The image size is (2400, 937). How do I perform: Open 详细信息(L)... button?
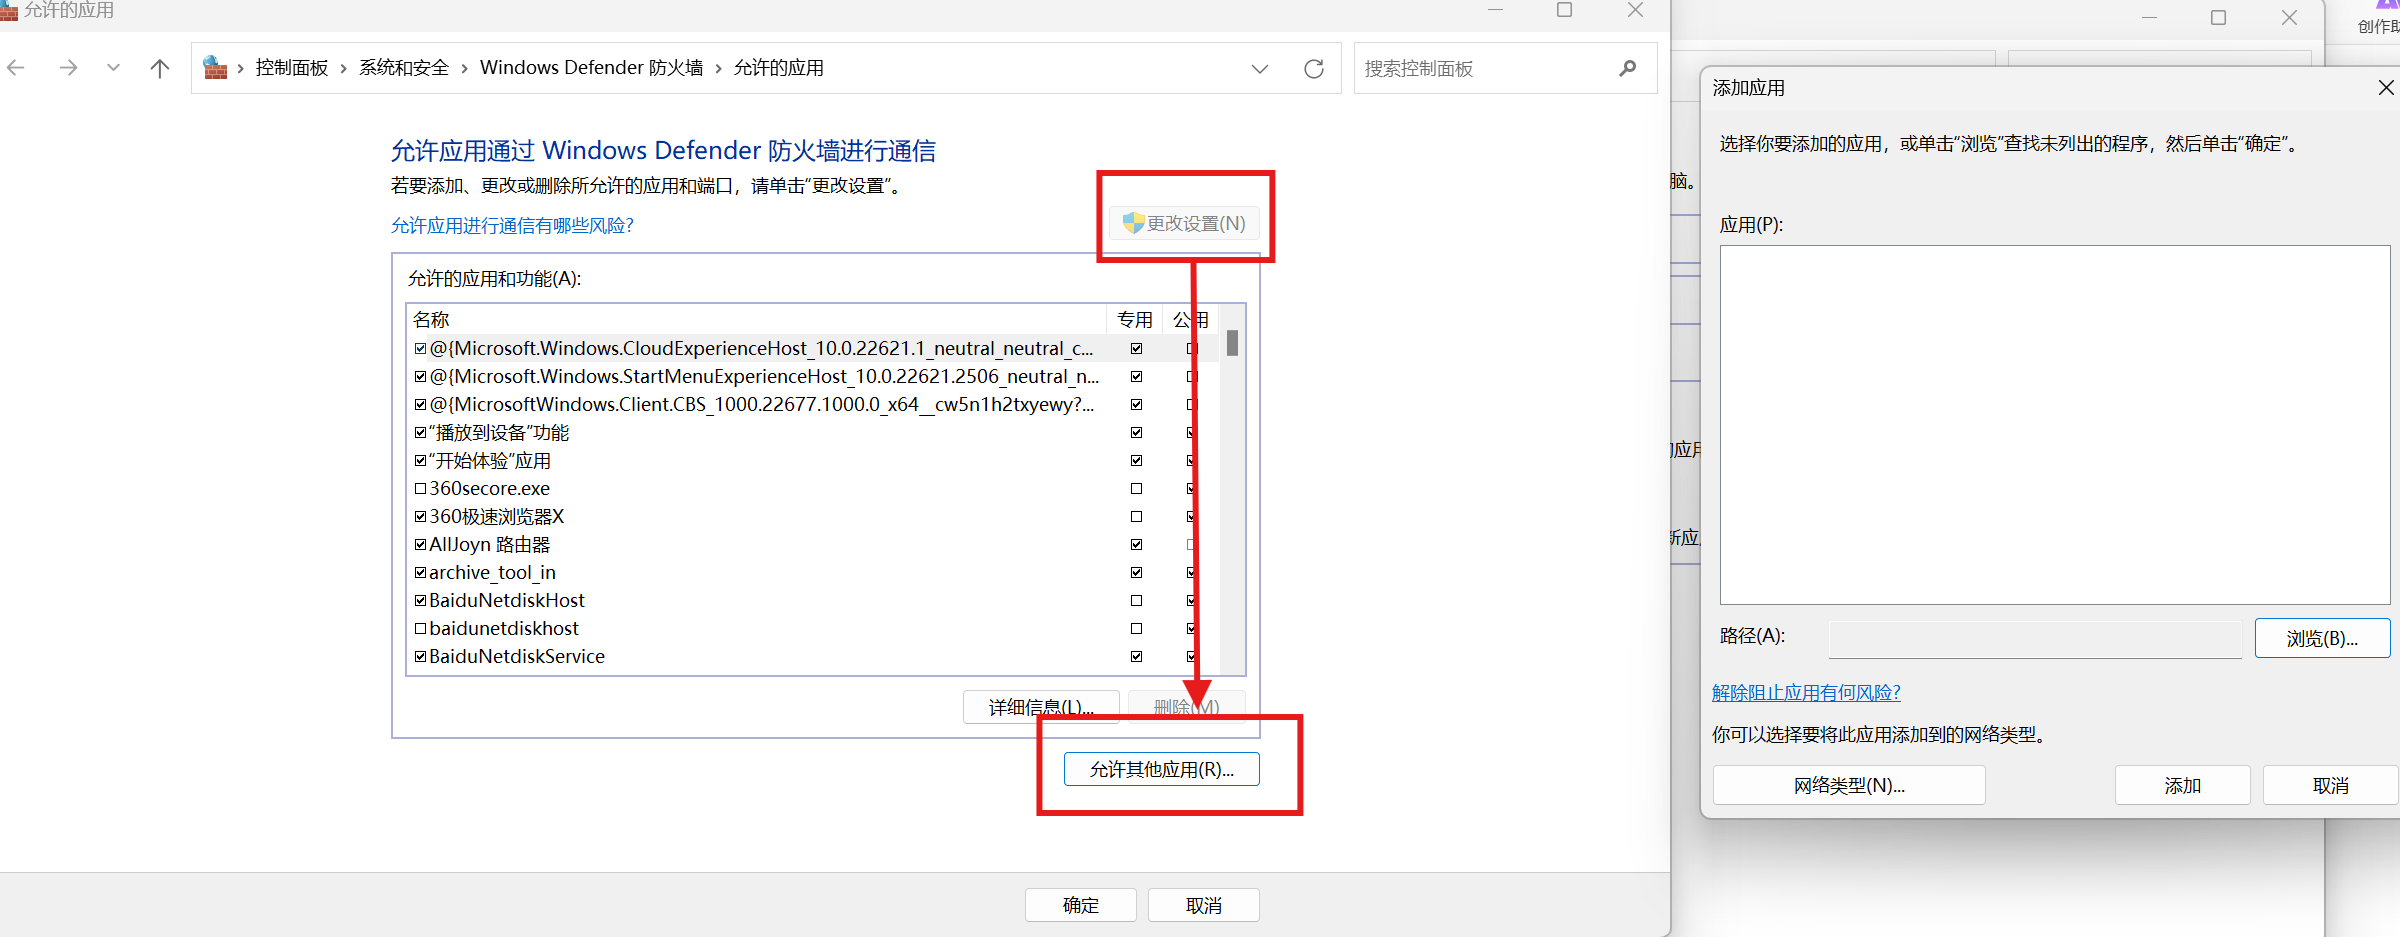coord(1041,707)
